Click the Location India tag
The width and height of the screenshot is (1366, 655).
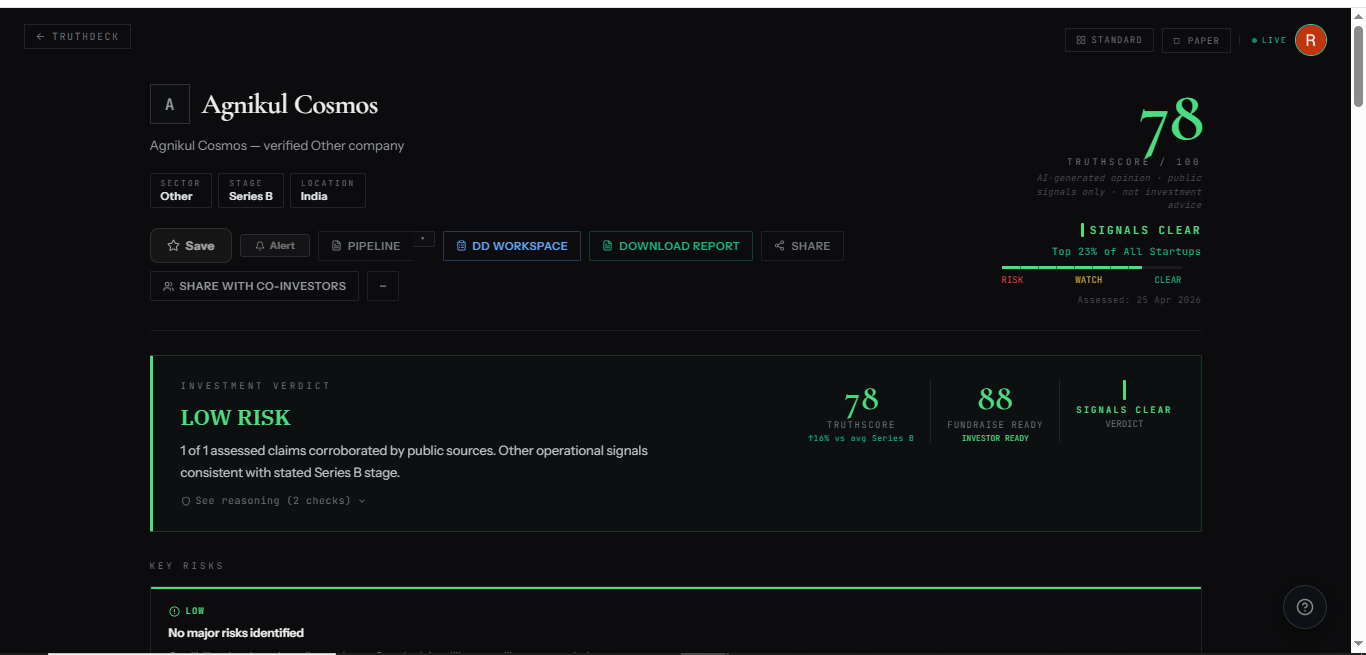327,190
